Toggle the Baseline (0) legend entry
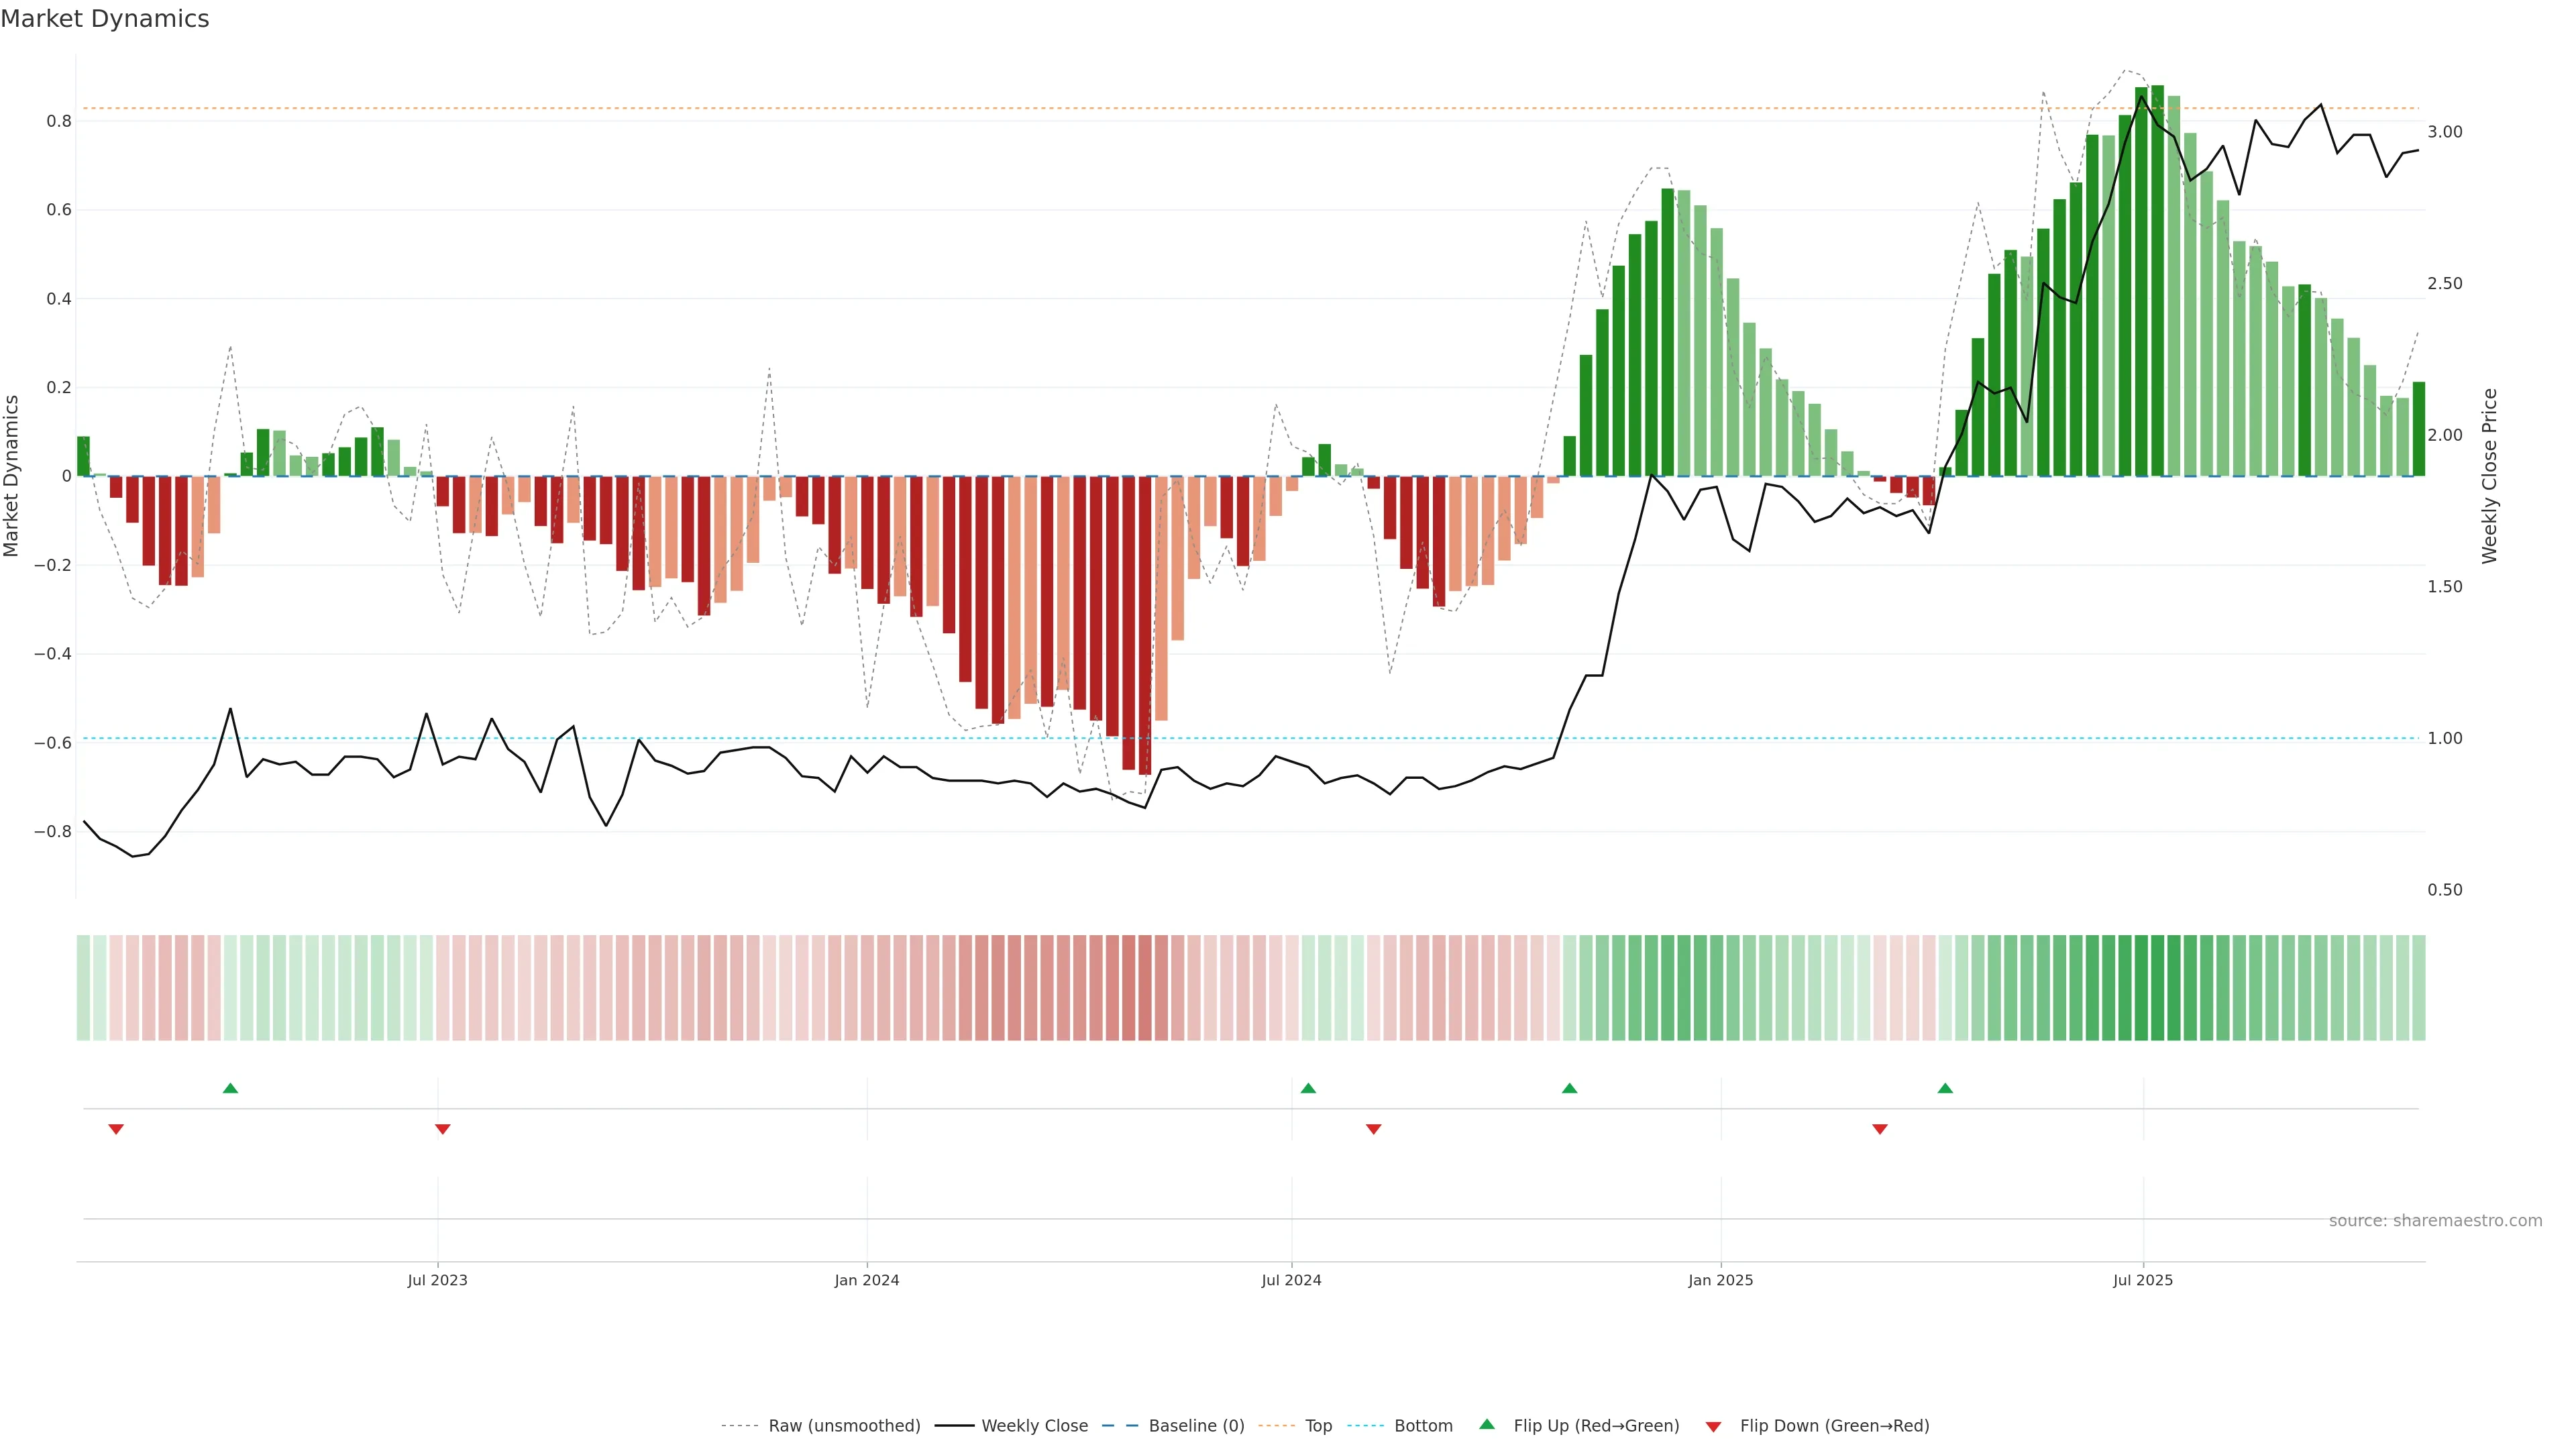 1195,1425
